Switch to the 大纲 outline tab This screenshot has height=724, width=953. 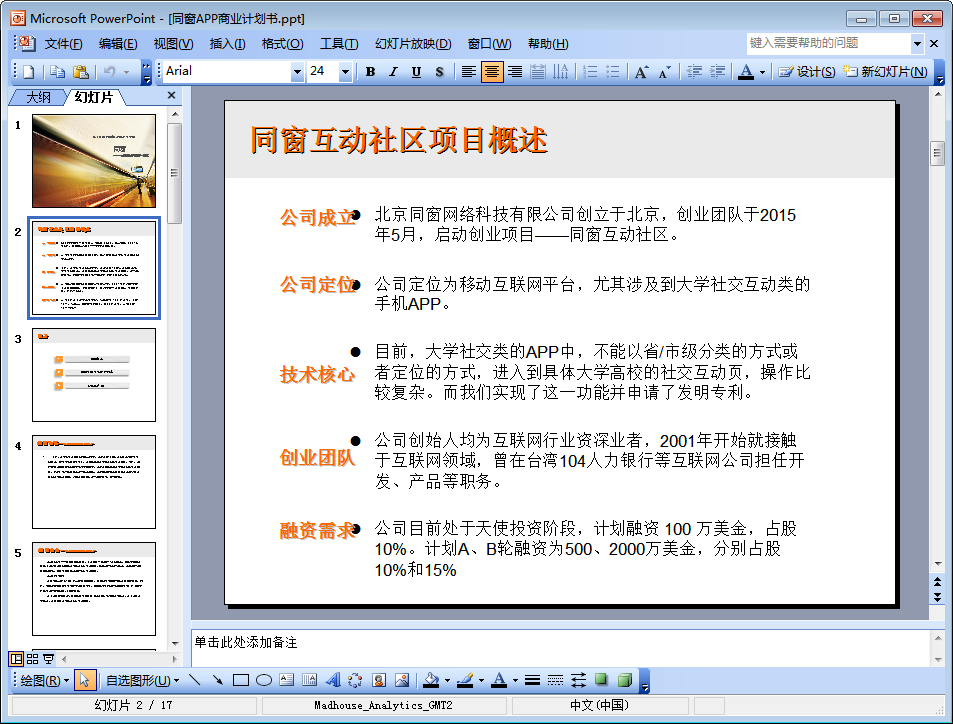coord(38,97)
